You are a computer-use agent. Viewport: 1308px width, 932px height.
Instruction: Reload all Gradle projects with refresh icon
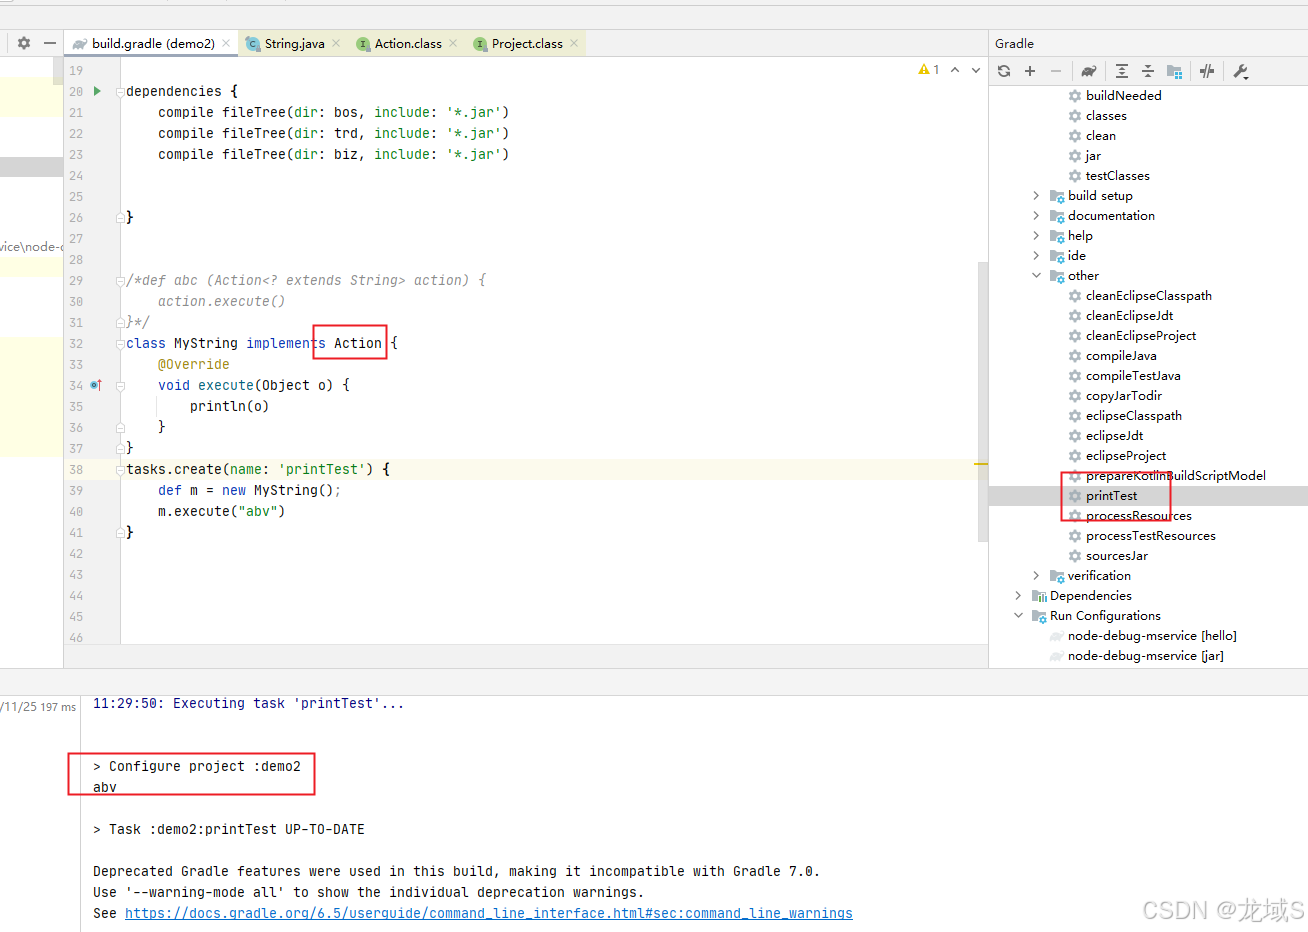(1004, 71)
